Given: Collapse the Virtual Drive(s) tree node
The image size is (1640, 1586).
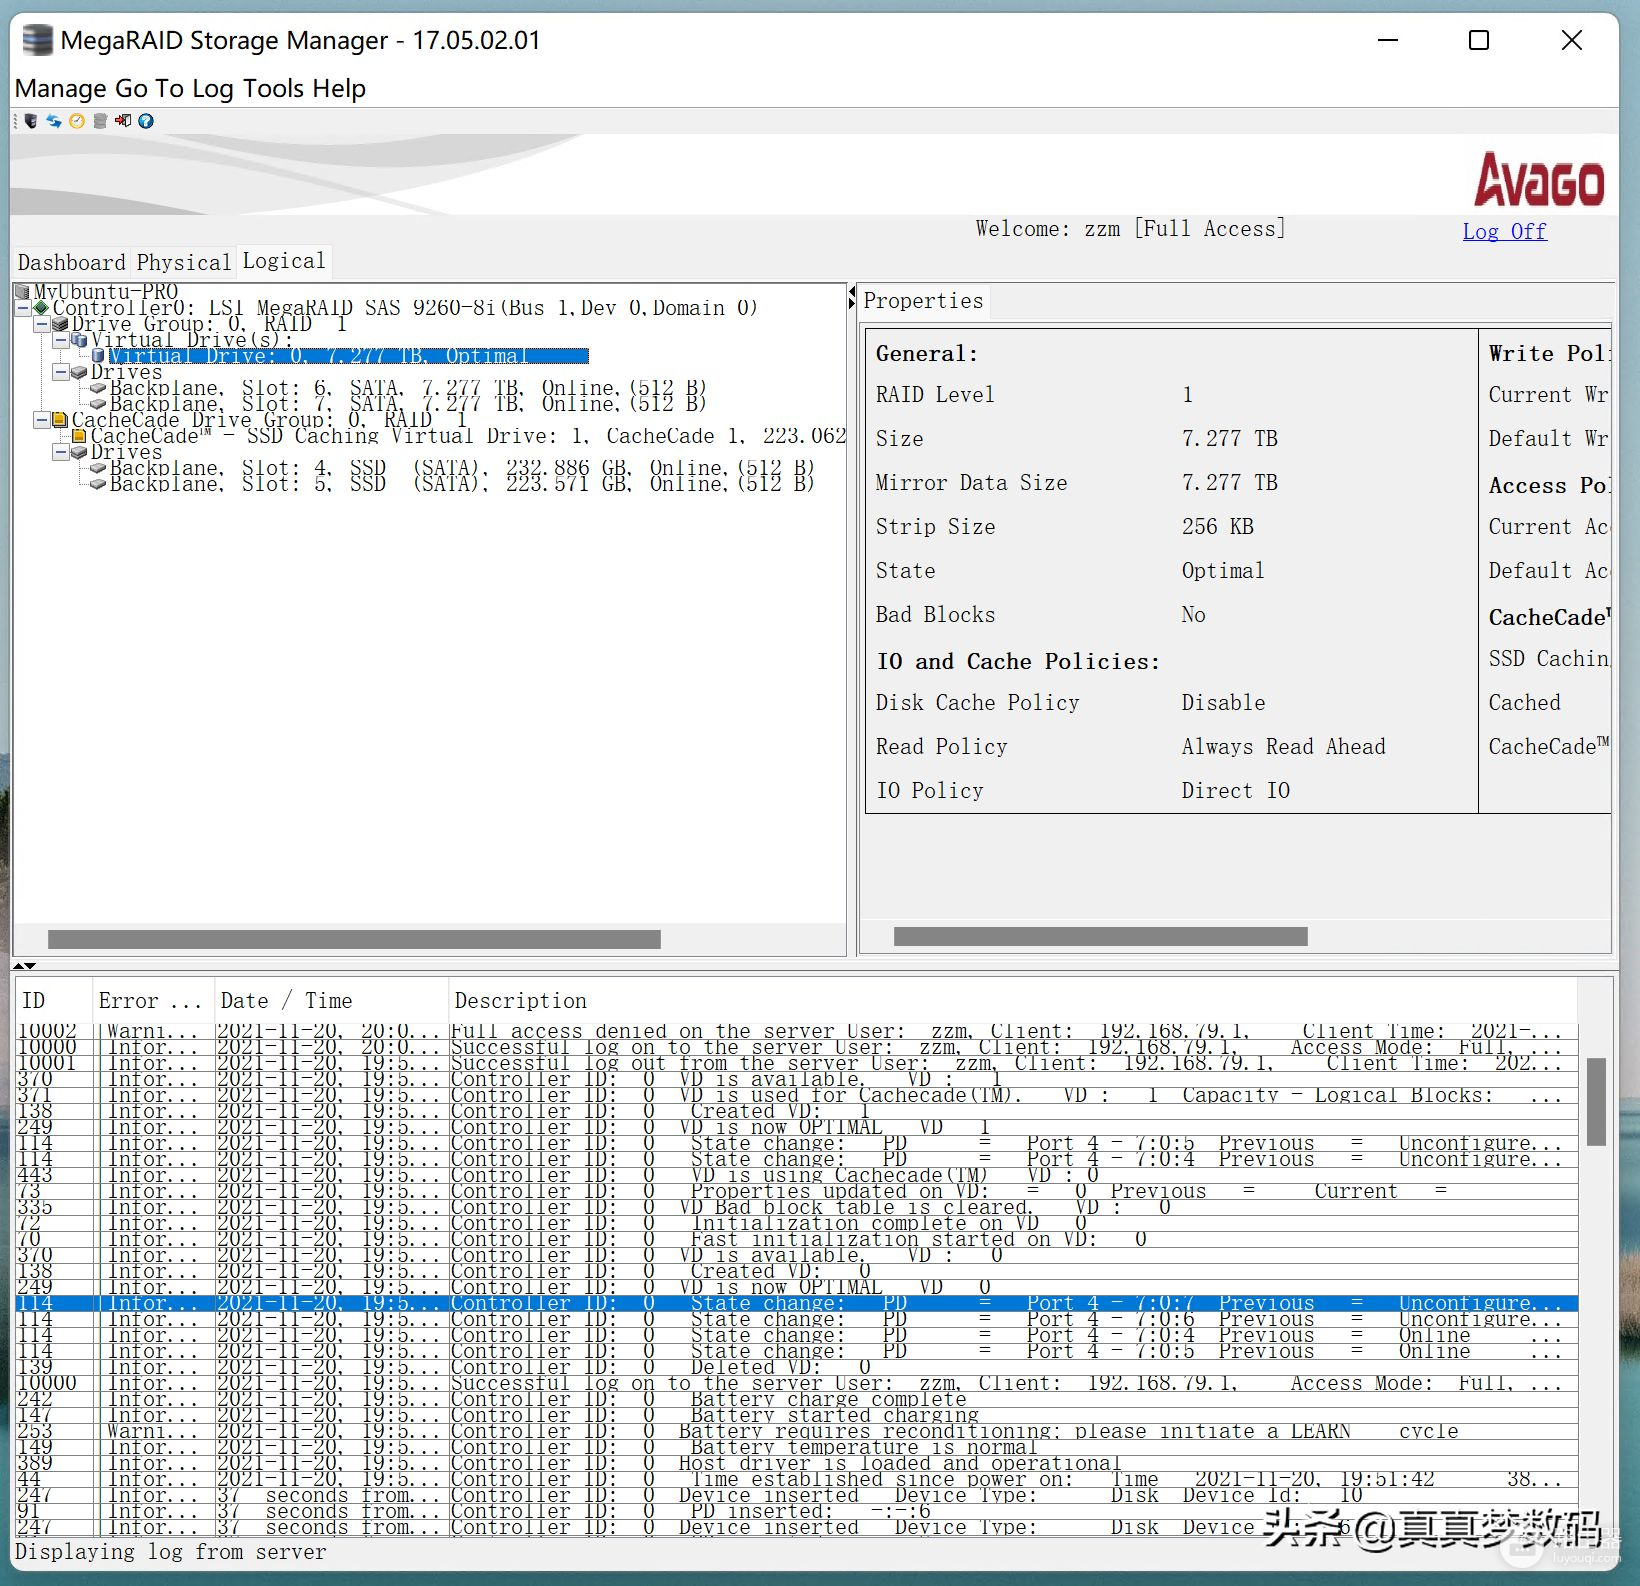Looking at the screenshot, I should click(x=60, y=340).
